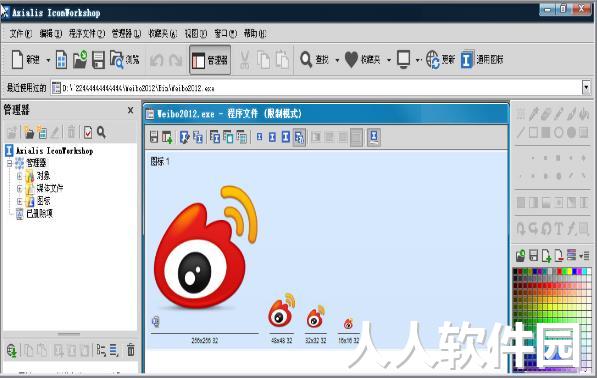Click the scissors cut icon
Image resolution: width=597 pixels, height=379 pixels.
click(244, 60)
